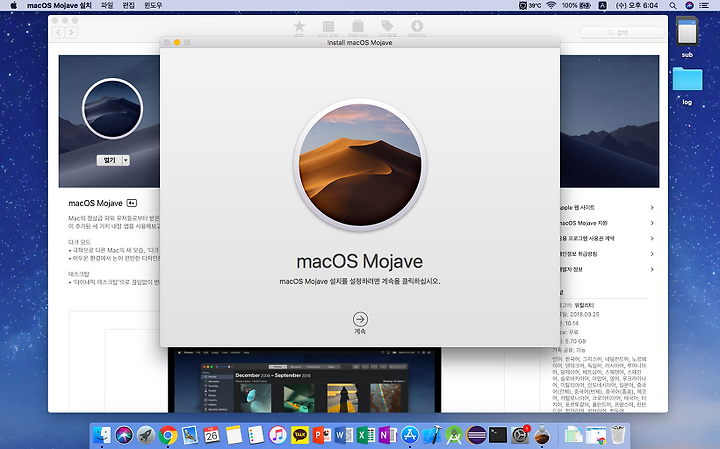Open Notes from the Dock
This screenshot has width=720, height=449.
(x=234, y=434)
